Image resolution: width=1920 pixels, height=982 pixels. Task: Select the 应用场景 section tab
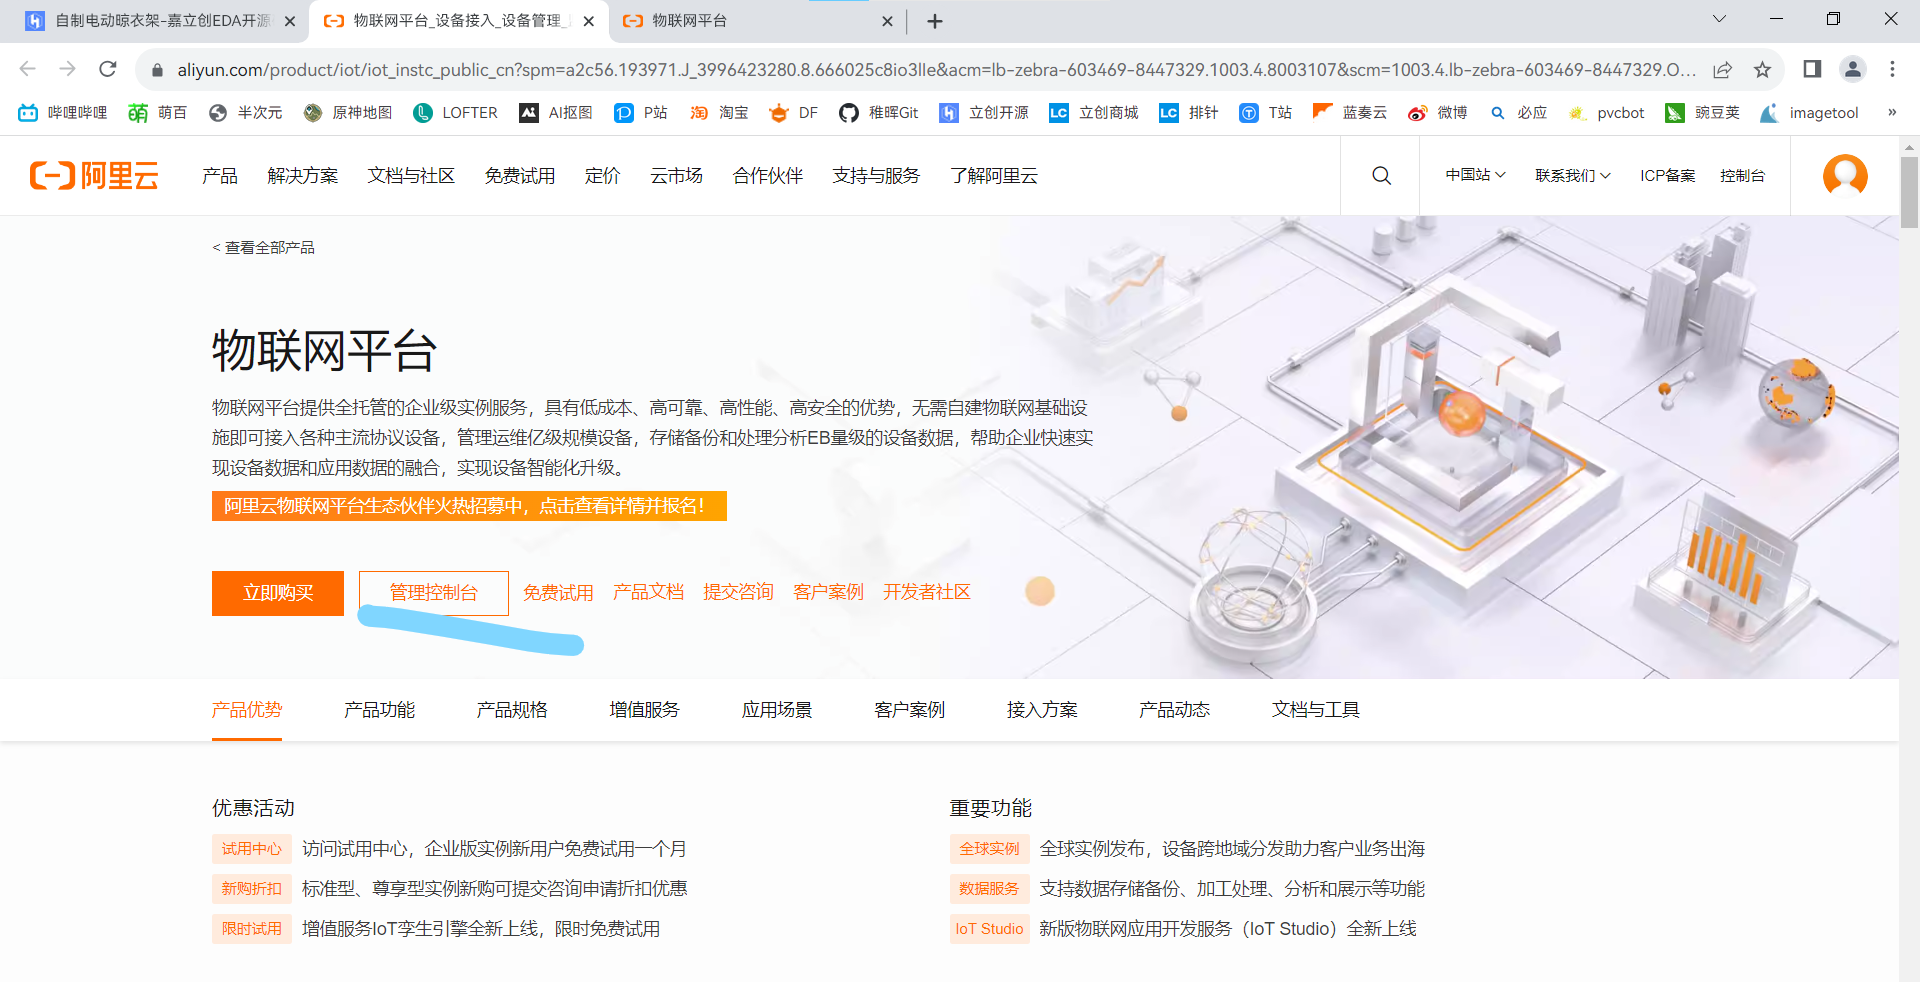[x=777, y=710]
